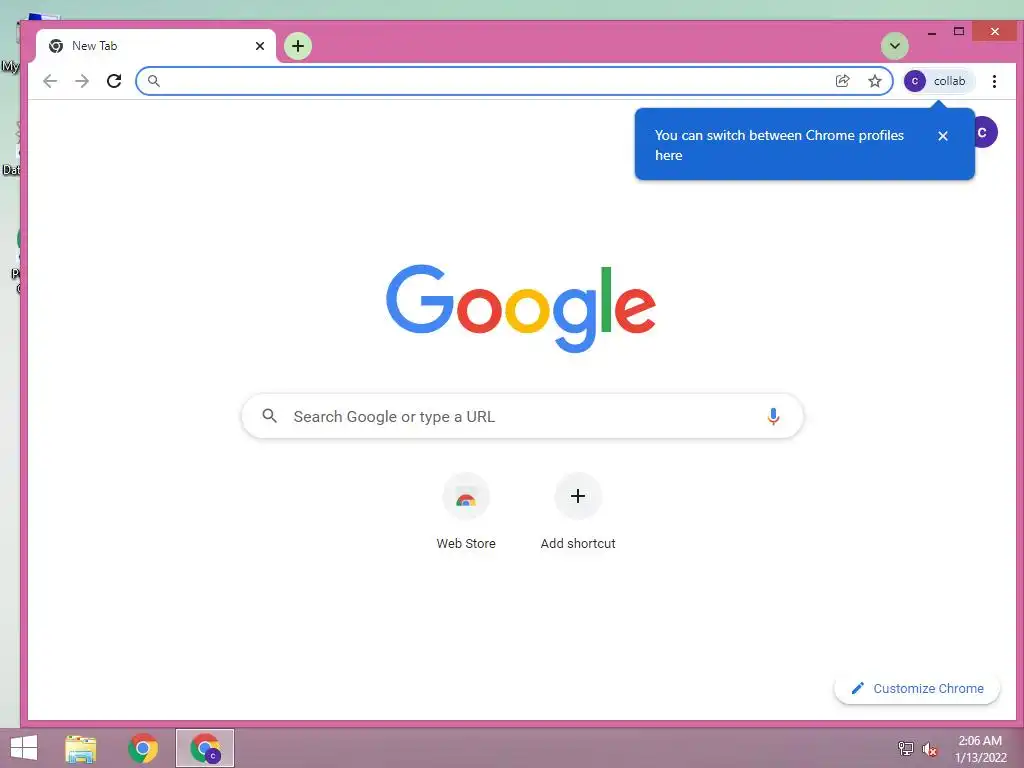Image resolution: width=1024 pixels, height=768 pixels.
Task: Maximize the Chrome window
Action: click(959, 31)
